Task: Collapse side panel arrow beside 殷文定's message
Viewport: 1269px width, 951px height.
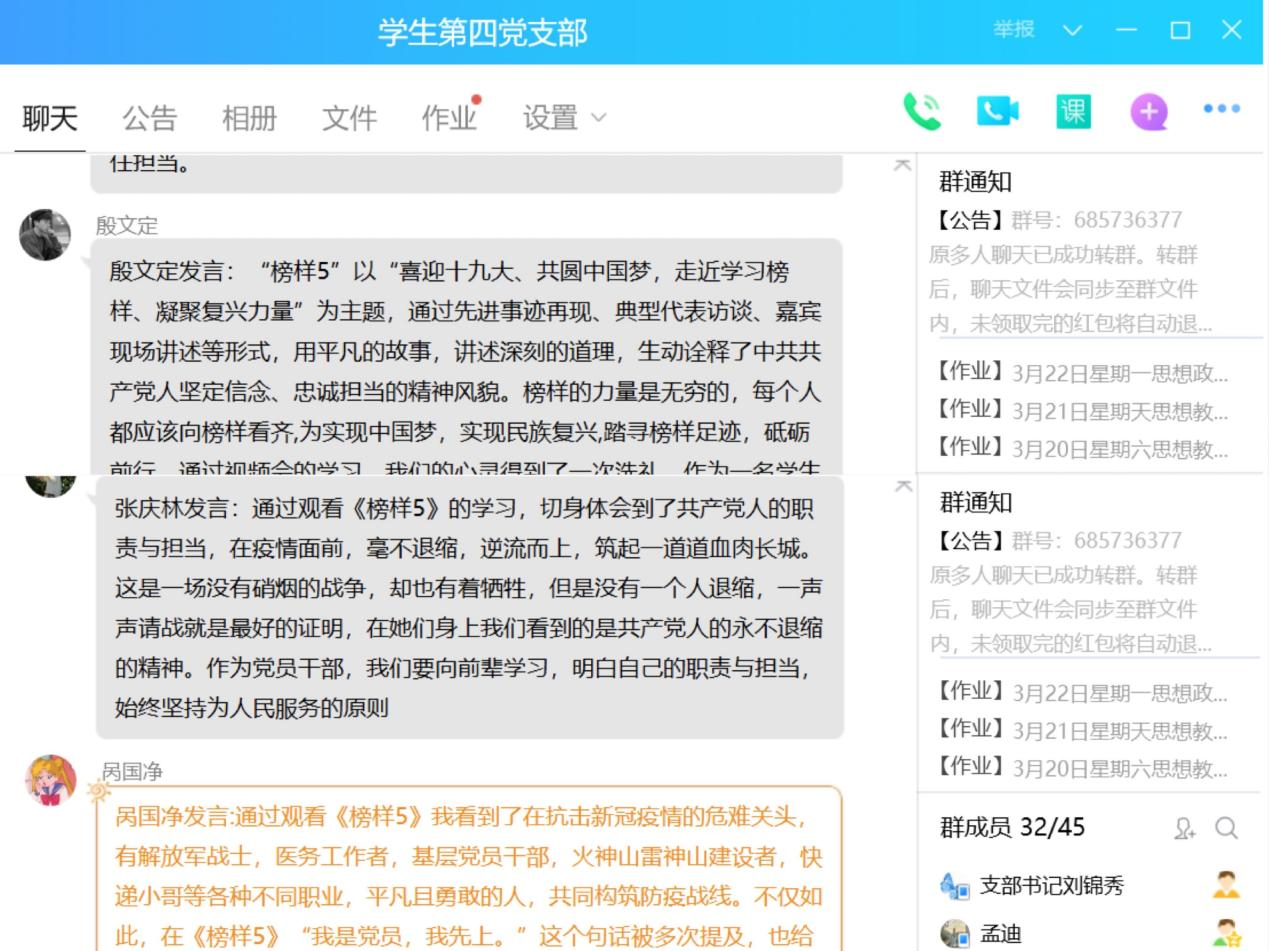Action: [x=902, y=165]
